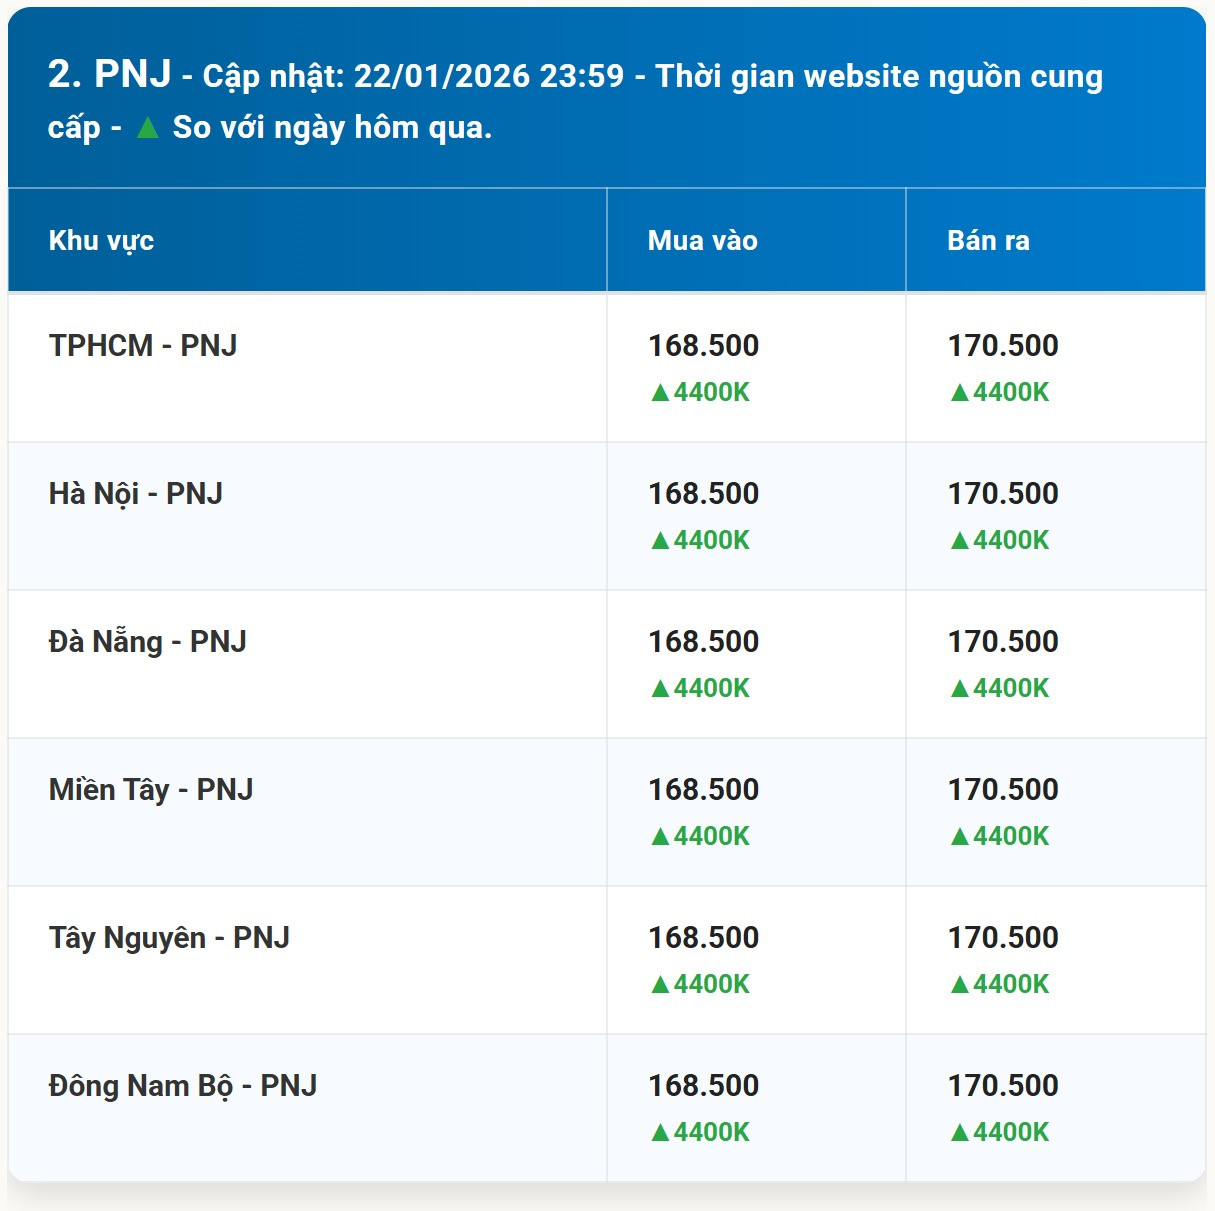Image resolution: width=1215 pixels, height=1211 pixels.
Task: Click the 4400K increase under Hà Nội Mua vào
Action: tap(700, 540)
